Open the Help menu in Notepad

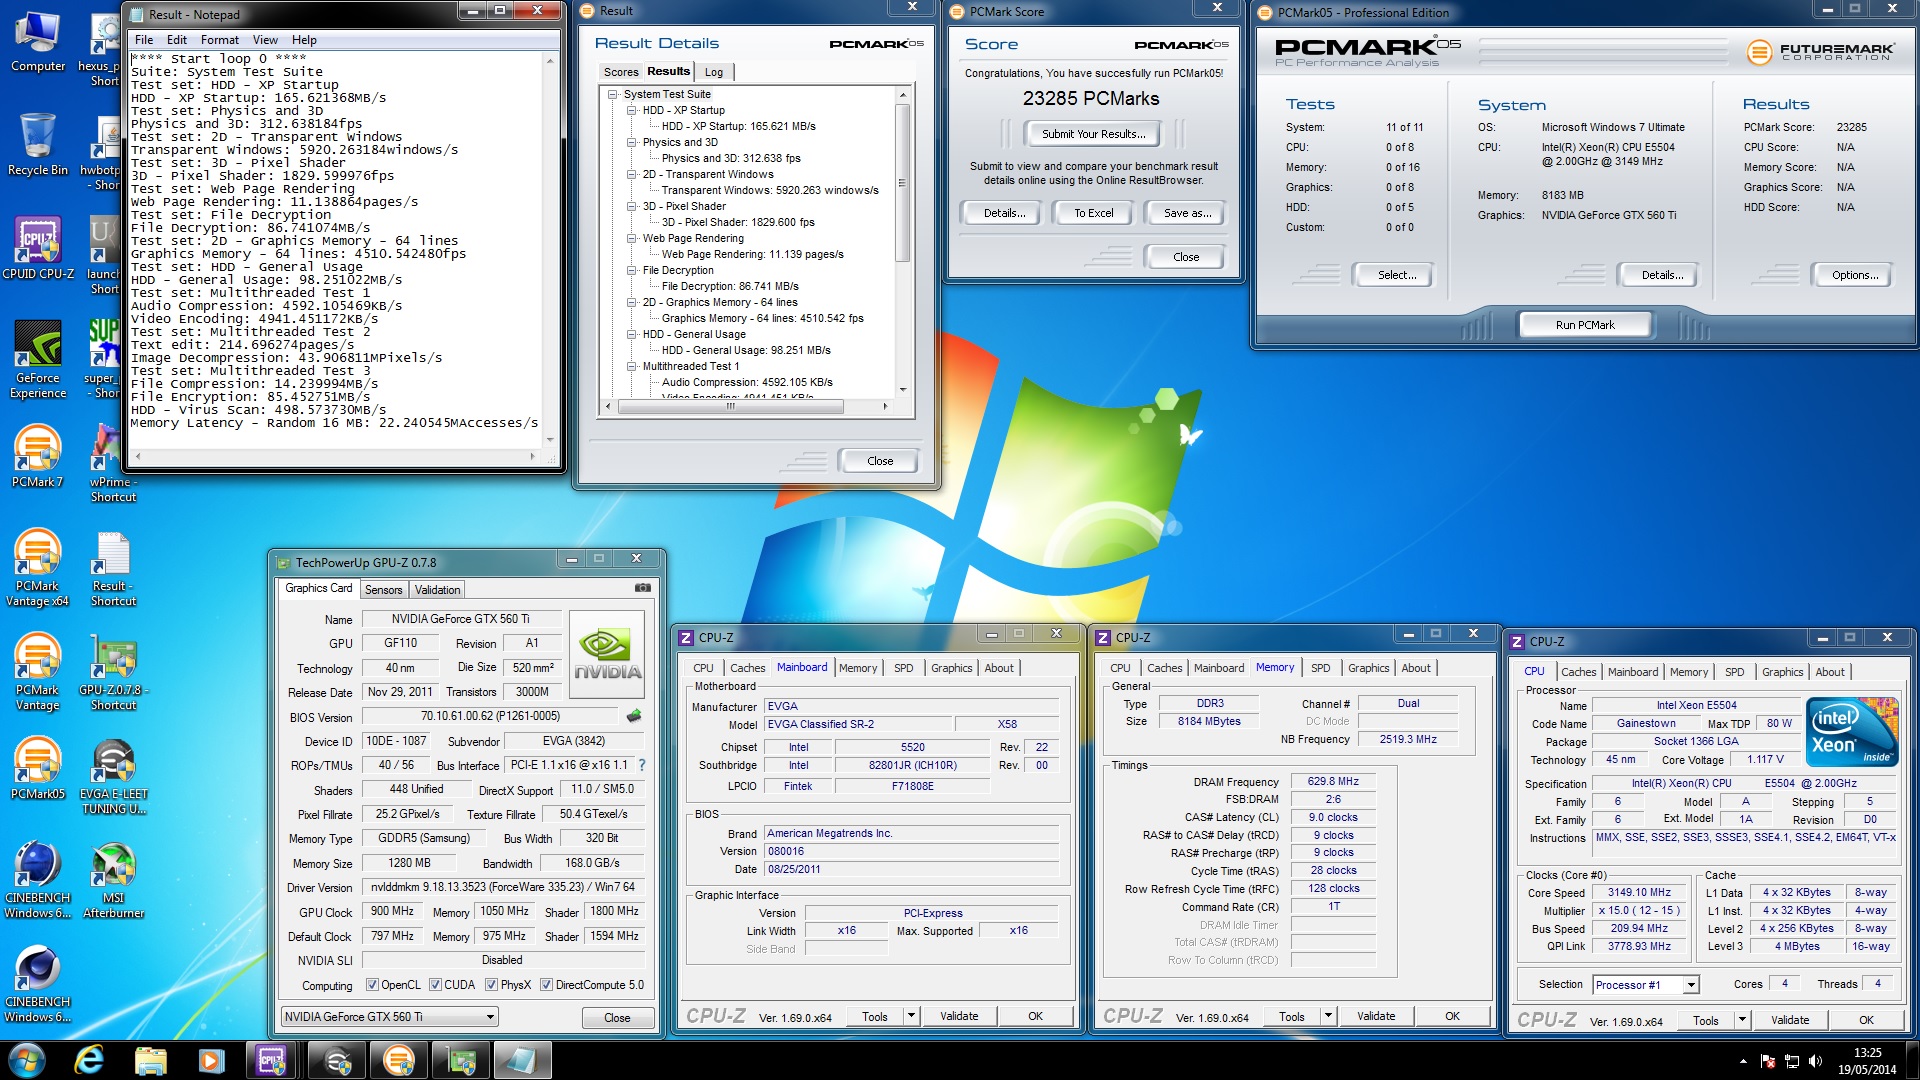tap(304, 40)
